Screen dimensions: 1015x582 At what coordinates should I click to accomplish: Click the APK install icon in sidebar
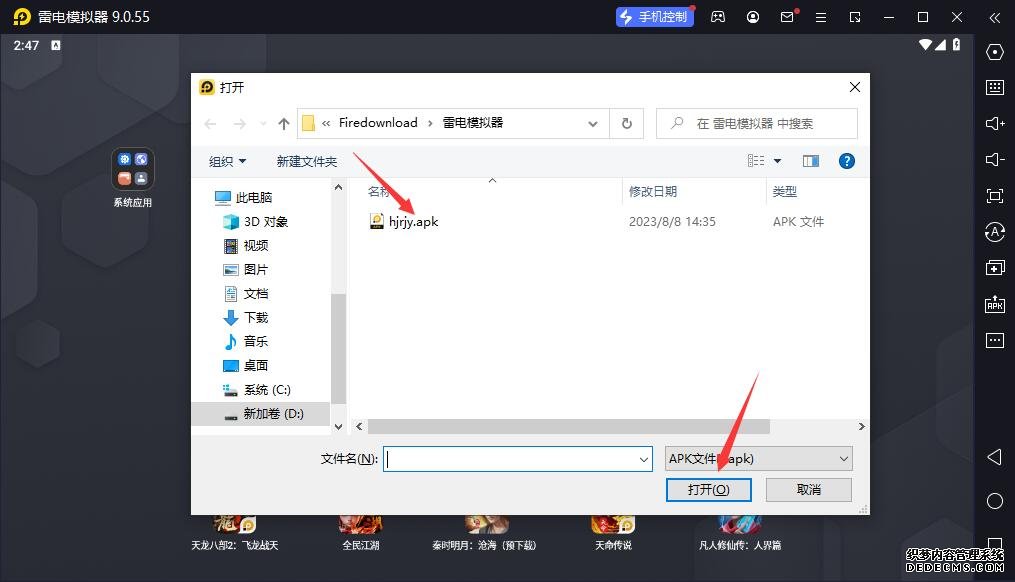(994, 304)
